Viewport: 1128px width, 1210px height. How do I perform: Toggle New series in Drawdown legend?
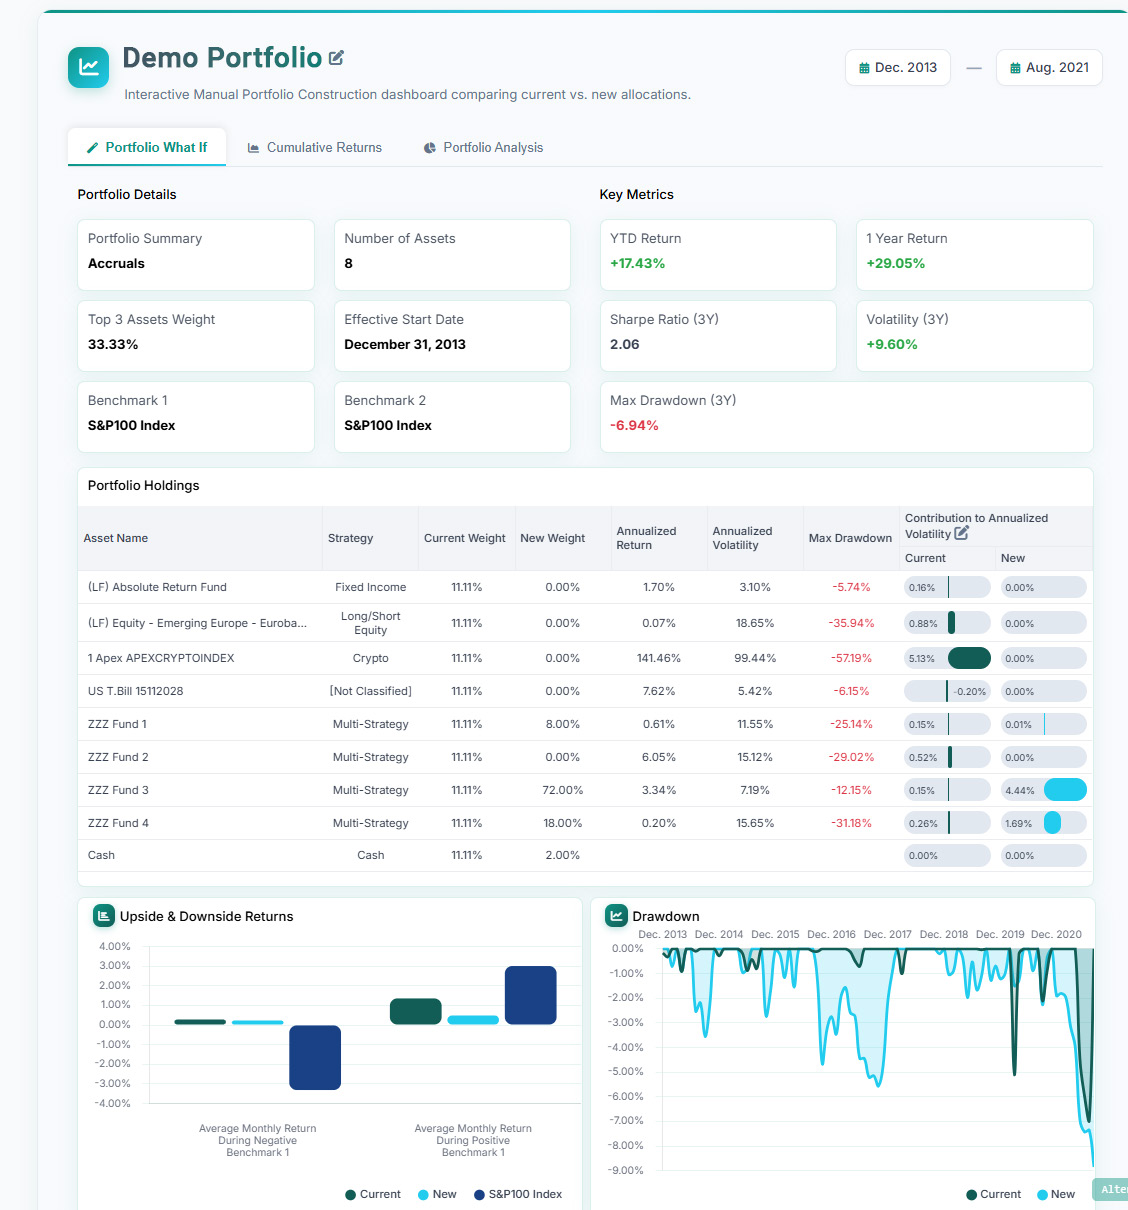point(1056,1194)
